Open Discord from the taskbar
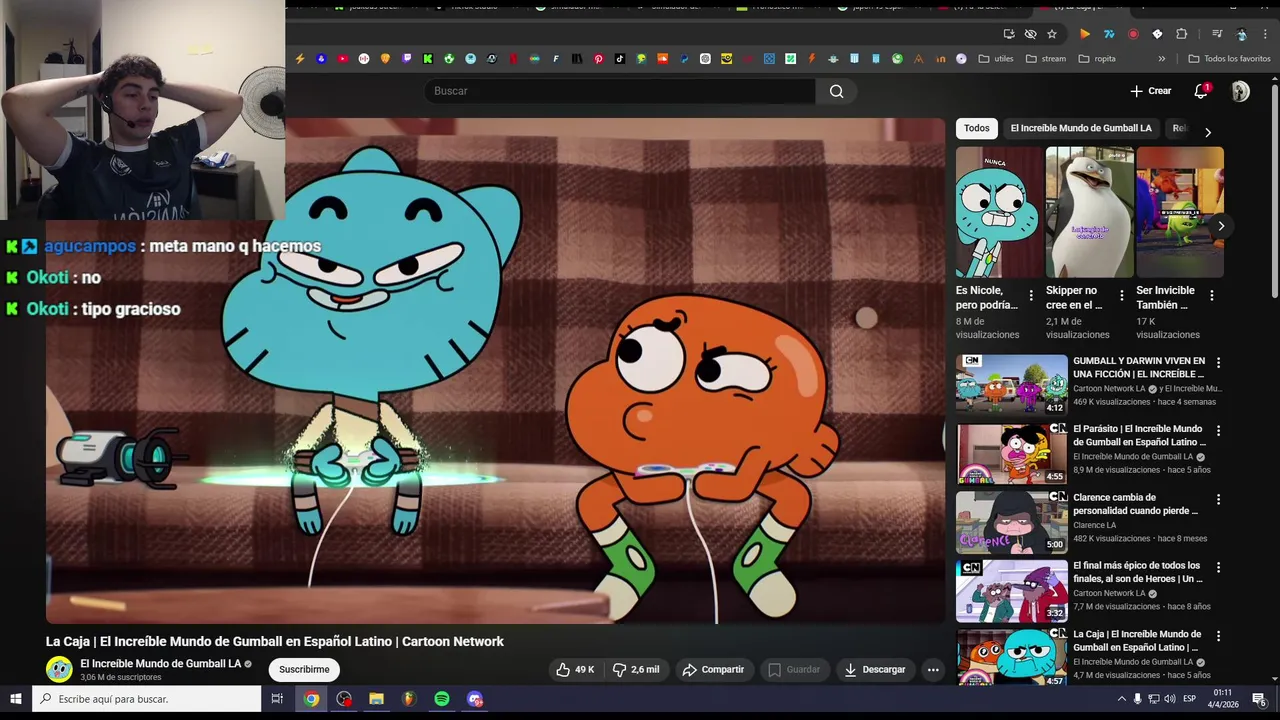 [x=474, y=699]
